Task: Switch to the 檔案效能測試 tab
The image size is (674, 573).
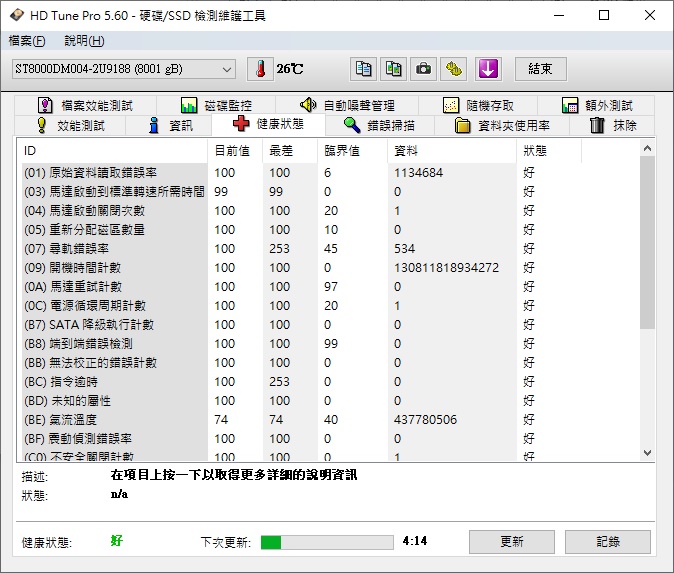Action: click(86, 105)
